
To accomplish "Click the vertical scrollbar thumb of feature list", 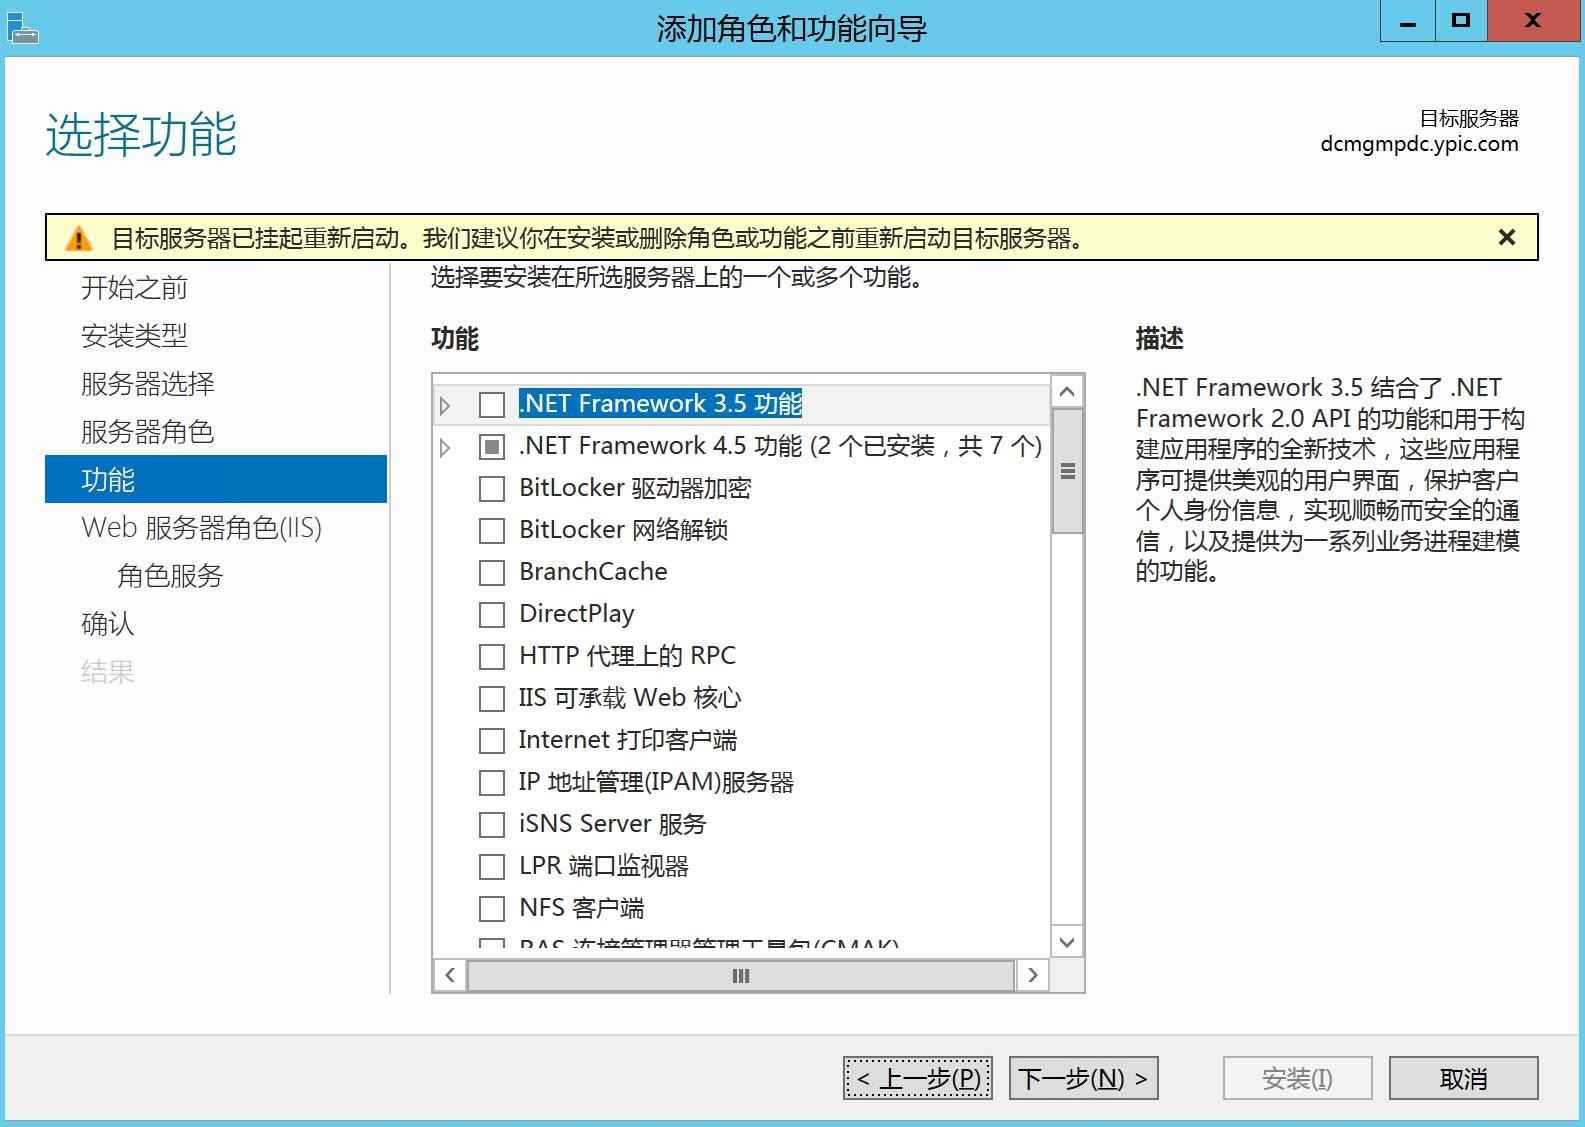I will click(x=1067, y=471).
